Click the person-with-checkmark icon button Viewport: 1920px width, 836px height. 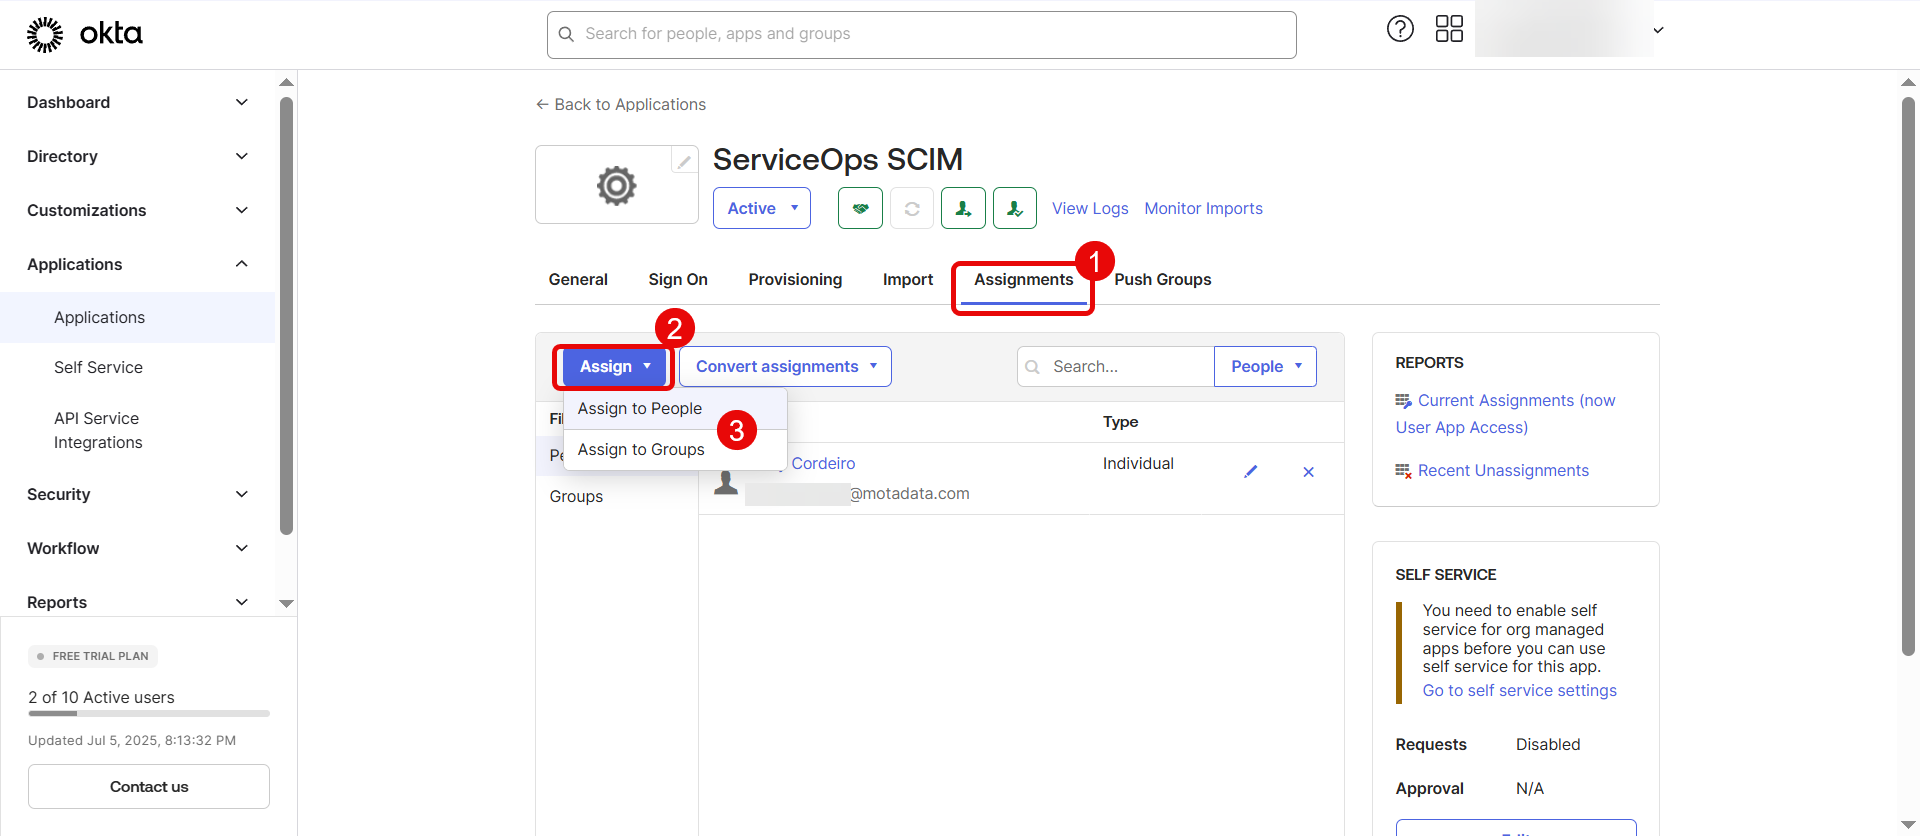click(1014, 208)
